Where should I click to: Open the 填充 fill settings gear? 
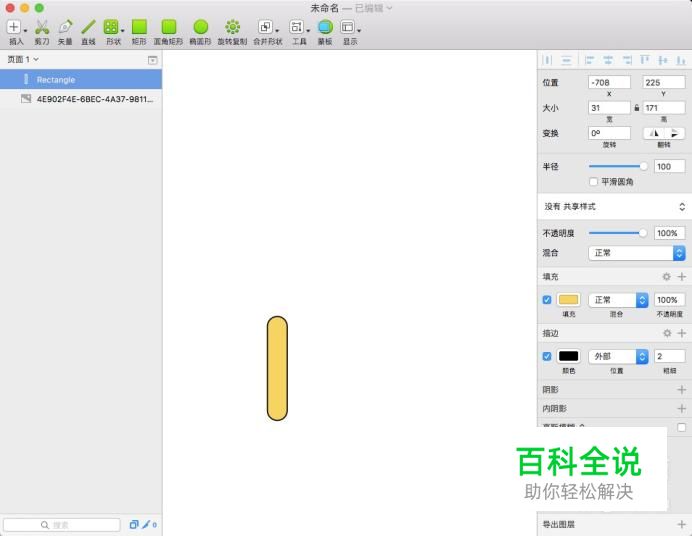point(666,277)
